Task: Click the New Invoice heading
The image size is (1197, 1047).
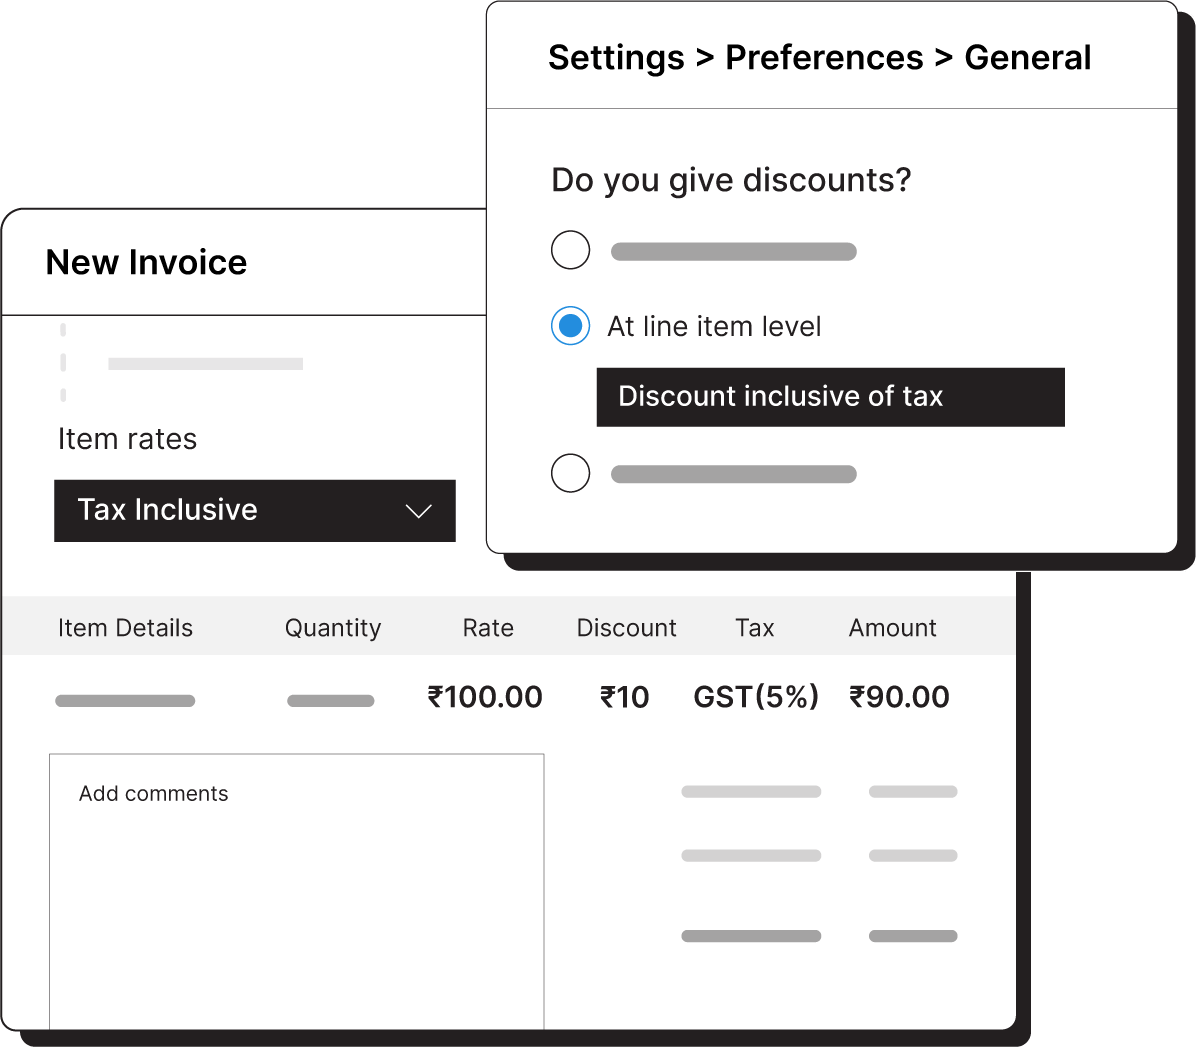Action: tap(146, 262)
